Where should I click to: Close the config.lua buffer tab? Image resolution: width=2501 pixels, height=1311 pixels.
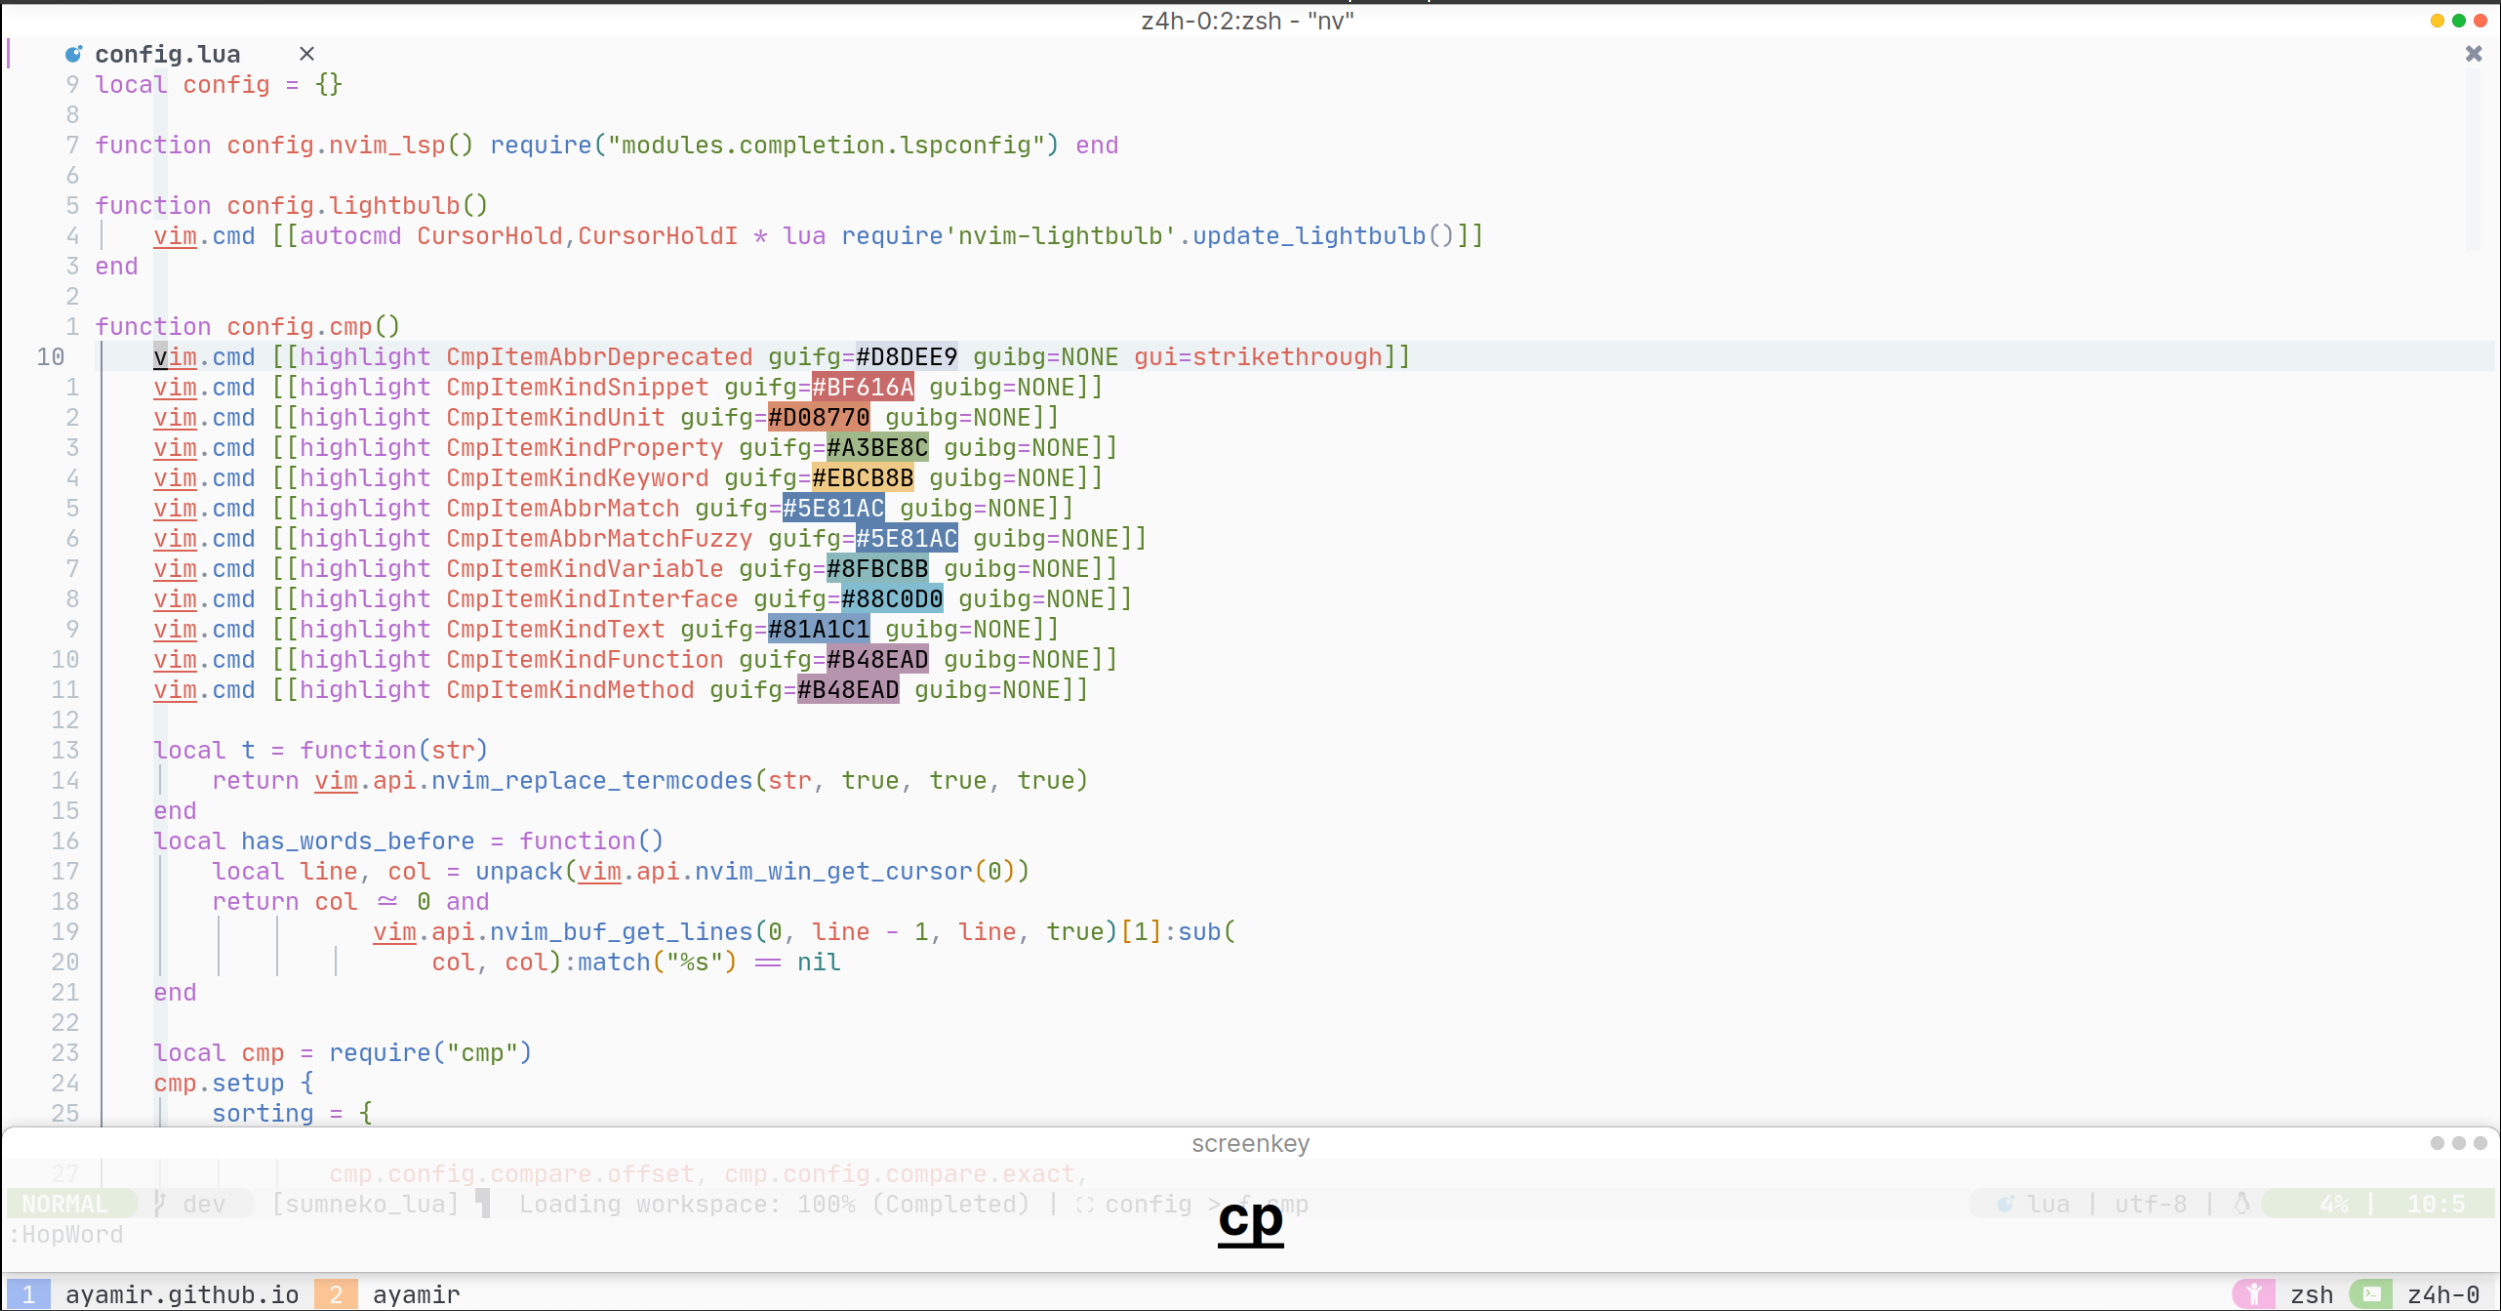307,54
